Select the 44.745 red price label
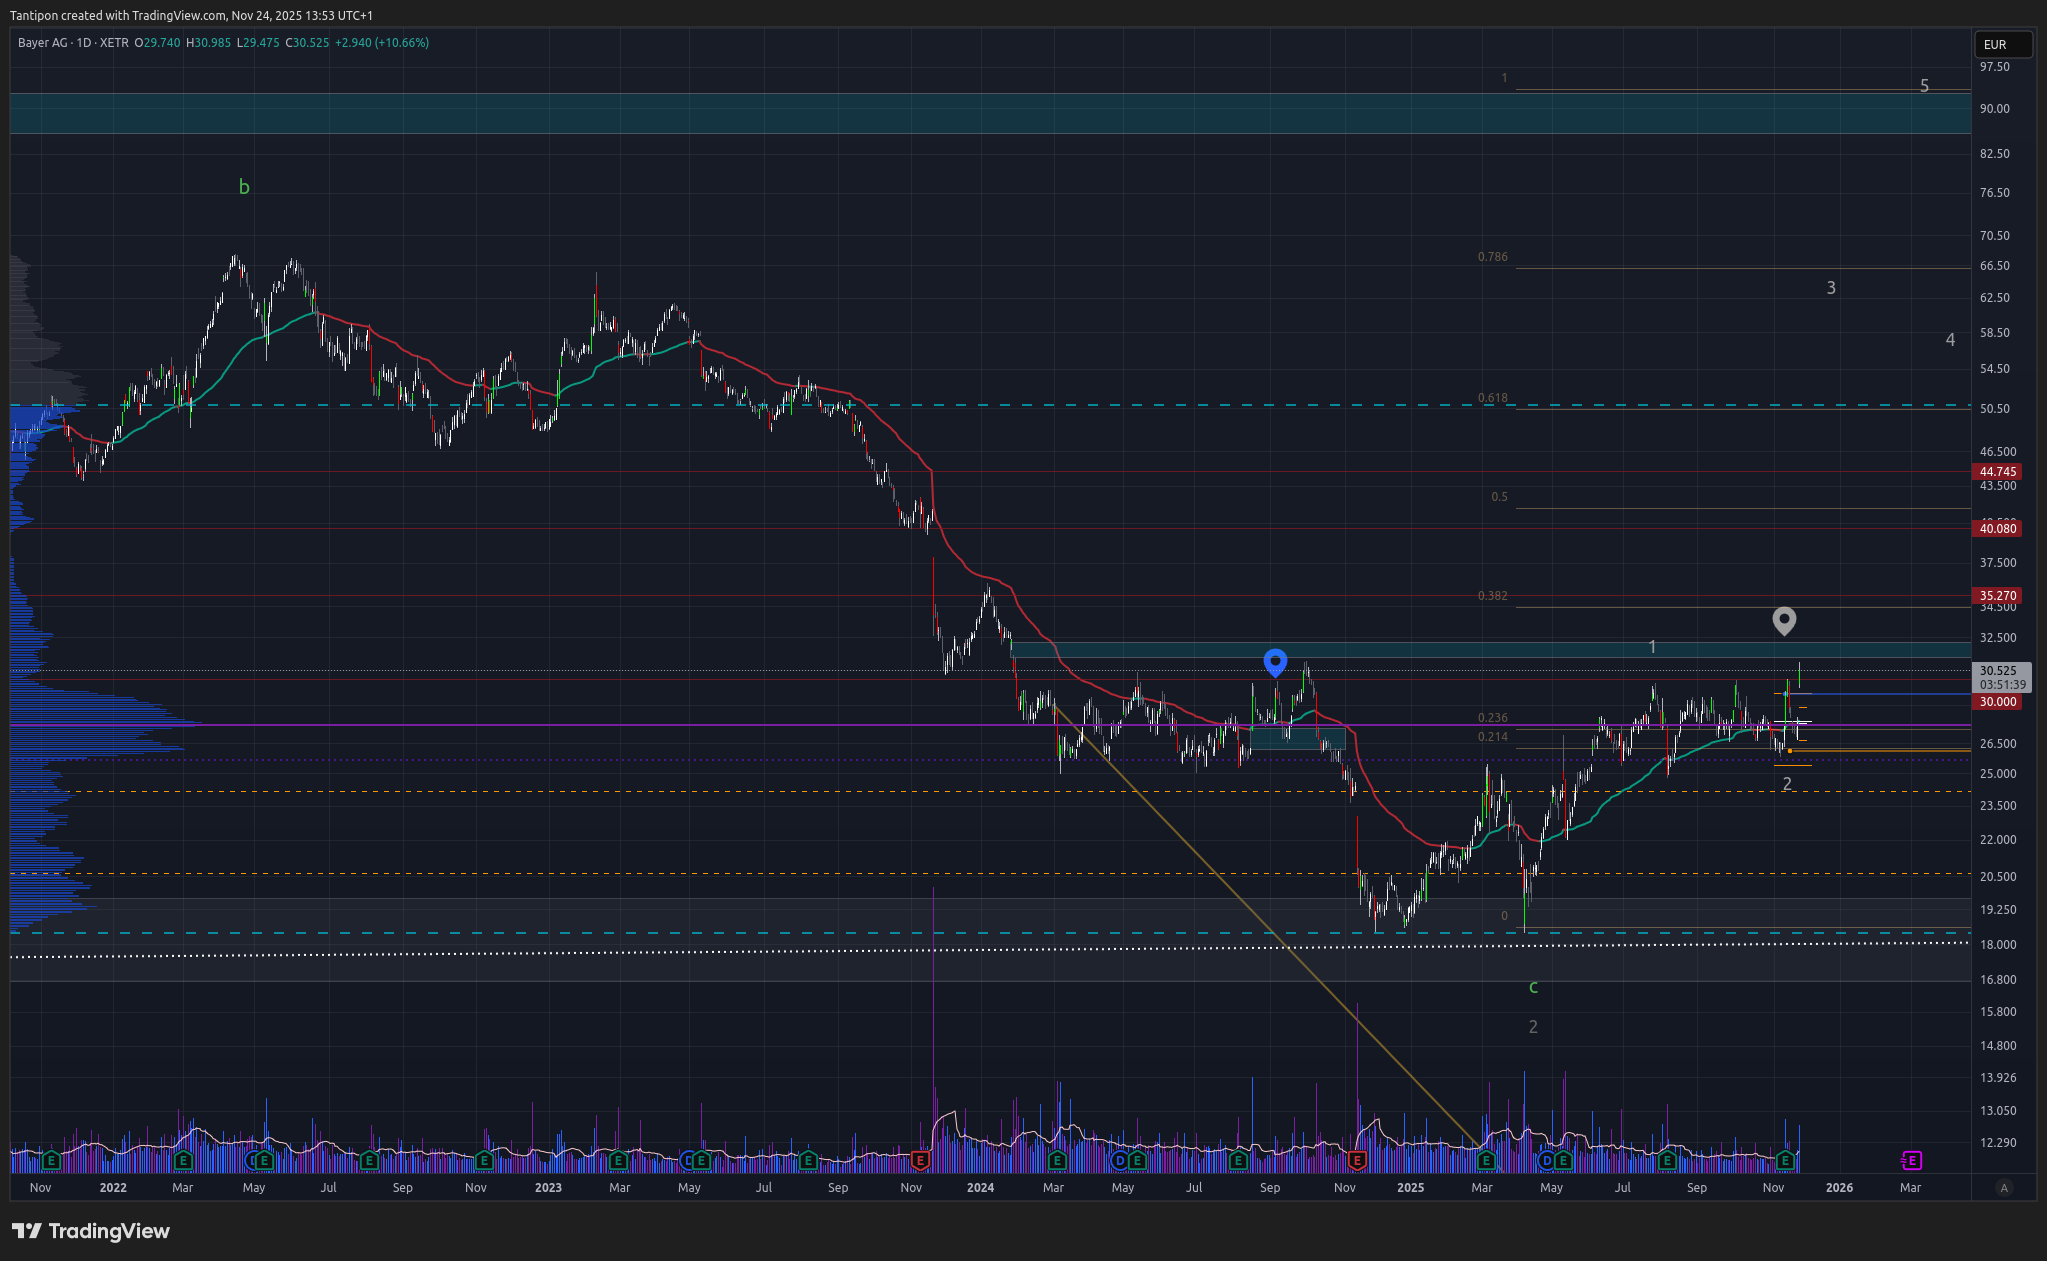 (1997, 471)
